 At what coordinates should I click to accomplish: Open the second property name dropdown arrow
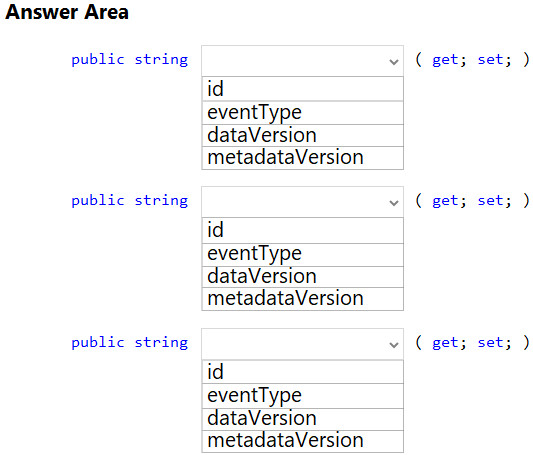tap(394, 203)
